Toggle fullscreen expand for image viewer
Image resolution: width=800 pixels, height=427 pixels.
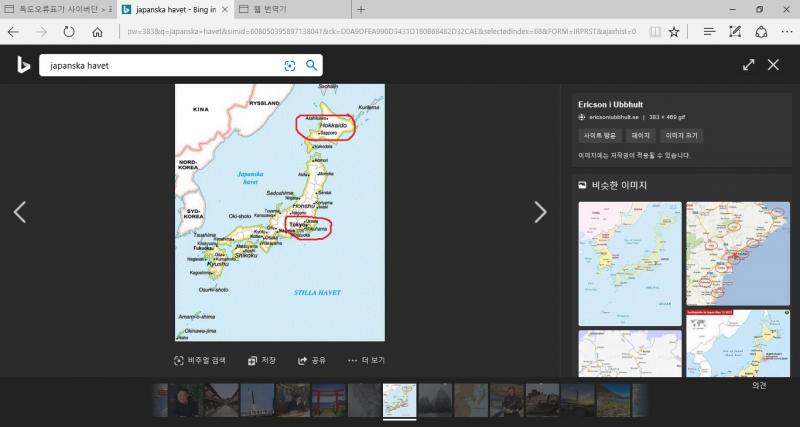(x=748, y=65)
